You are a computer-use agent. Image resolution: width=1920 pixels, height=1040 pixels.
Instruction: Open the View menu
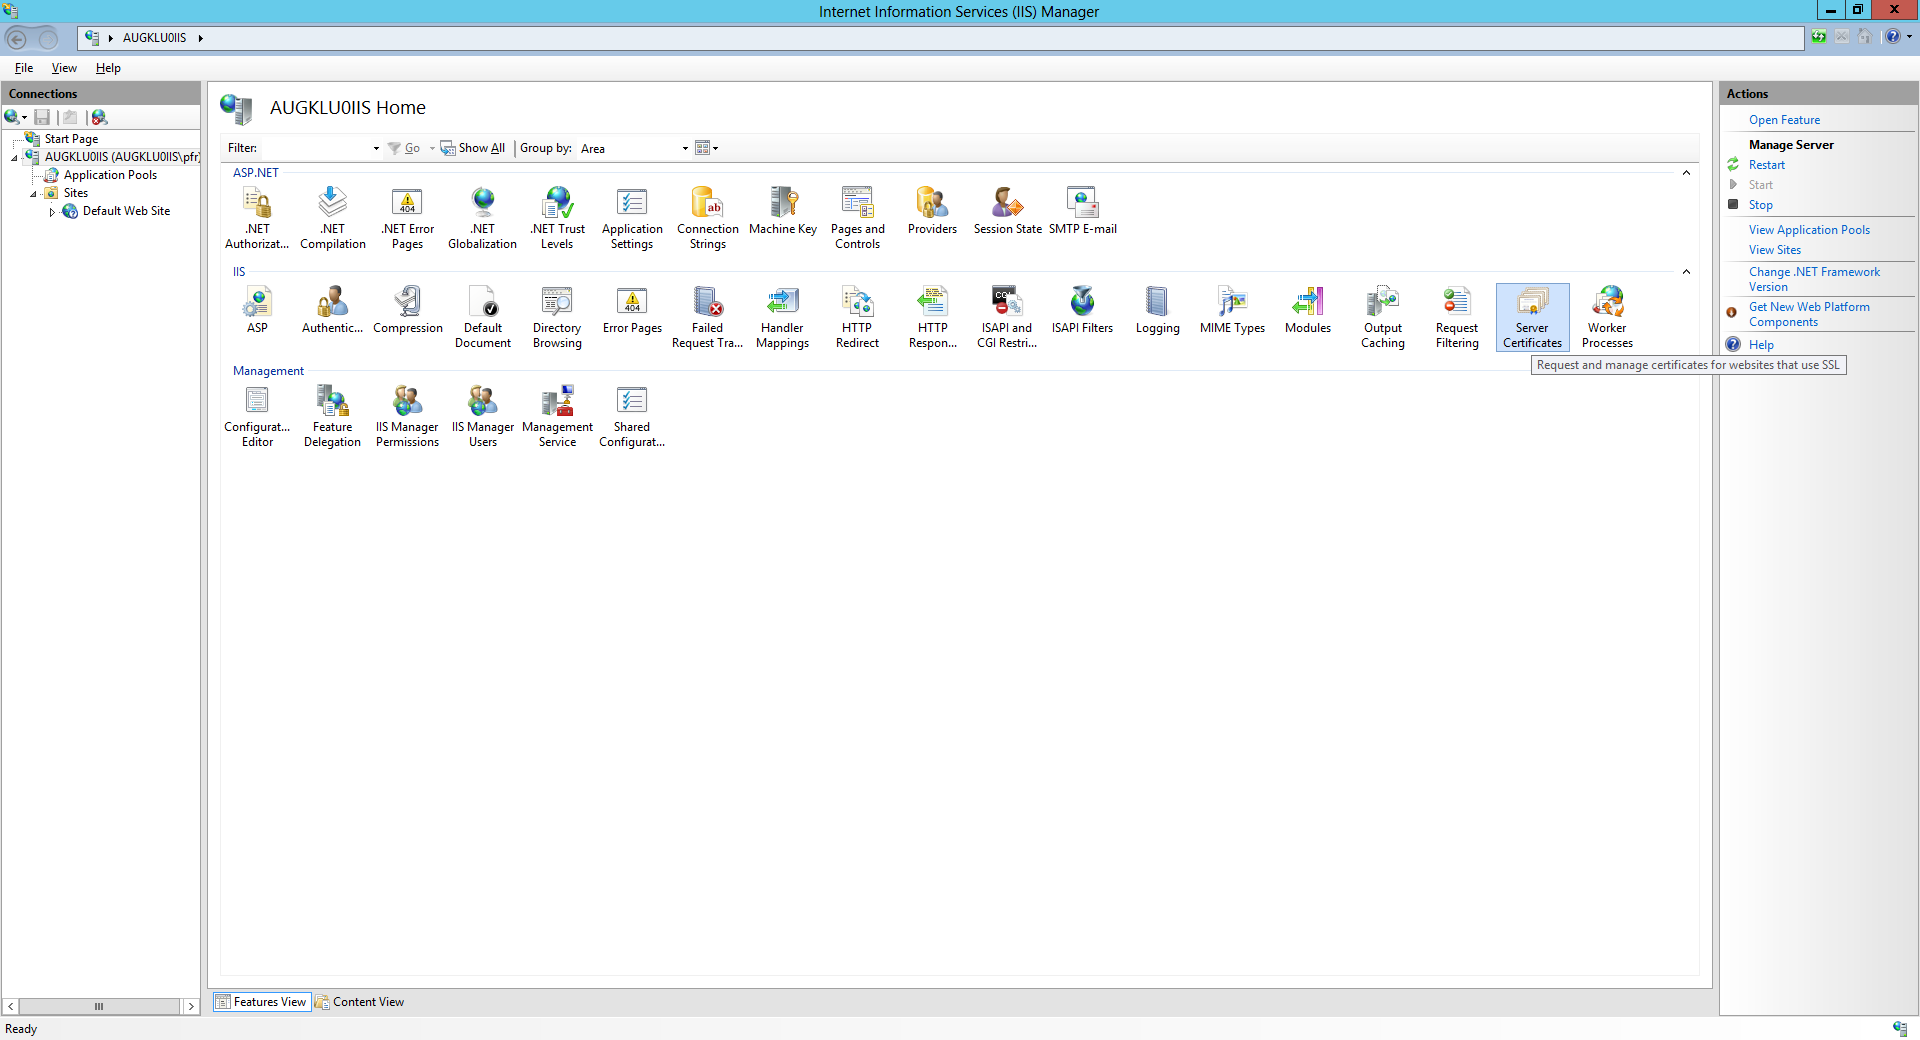(x=64, y=68)
